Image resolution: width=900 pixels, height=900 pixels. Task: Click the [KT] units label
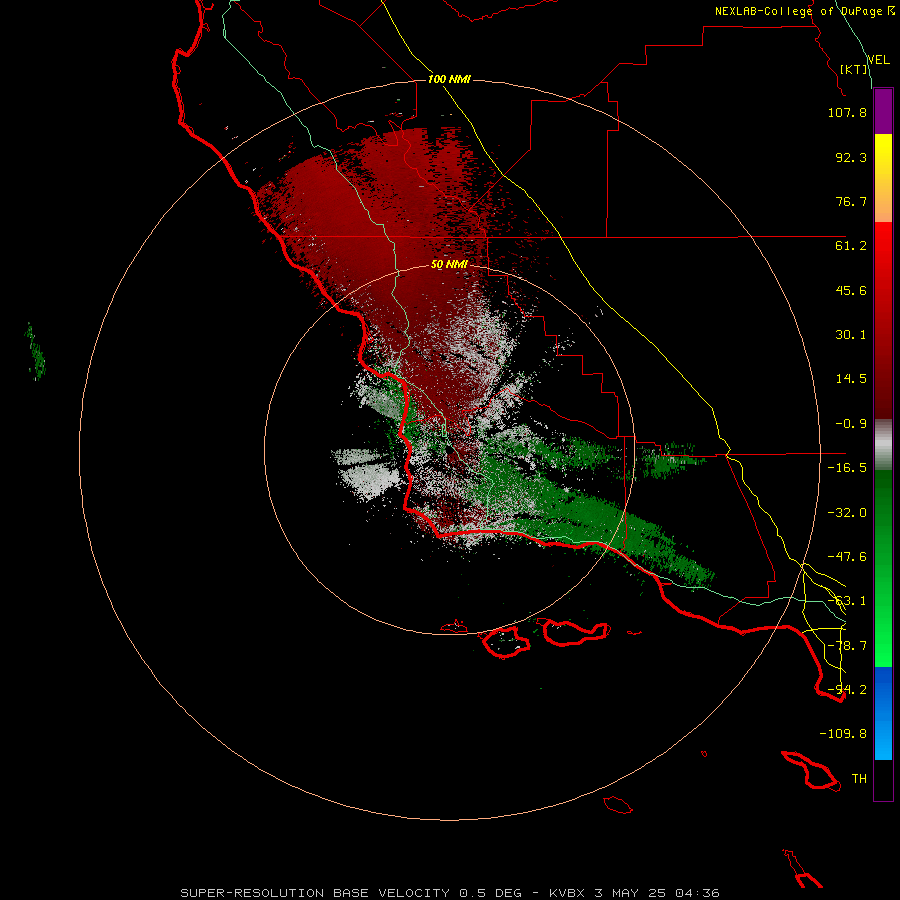tap(854, 69)
